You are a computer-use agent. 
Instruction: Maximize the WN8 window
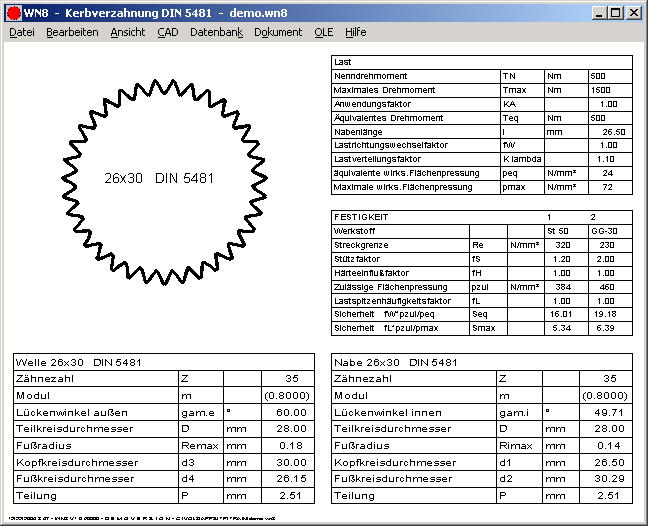tap(616, 12)
